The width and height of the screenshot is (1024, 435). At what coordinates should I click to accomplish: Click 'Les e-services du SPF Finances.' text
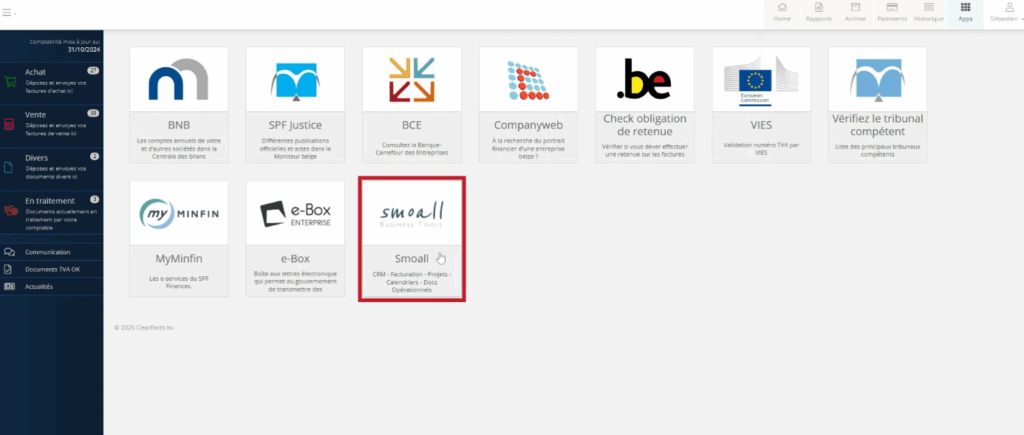click(x=179, y=282)
